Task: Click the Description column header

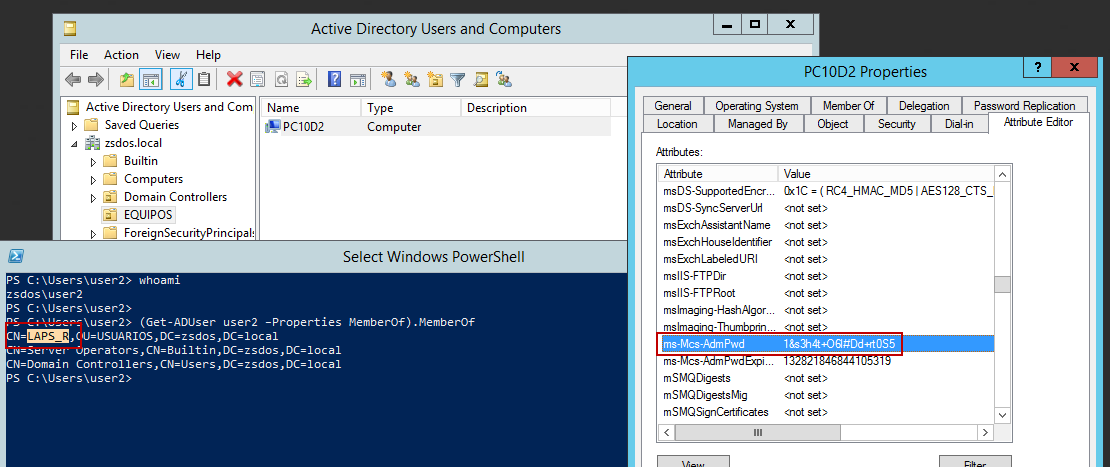Action: click(535, 108)
